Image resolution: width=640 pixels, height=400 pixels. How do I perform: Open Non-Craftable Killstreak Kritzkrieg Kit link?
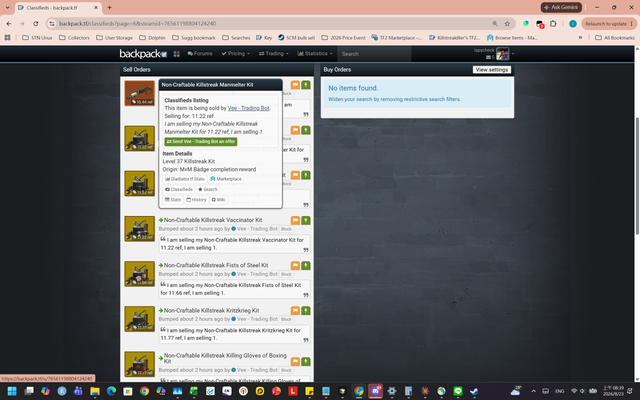tap(211, 311)
